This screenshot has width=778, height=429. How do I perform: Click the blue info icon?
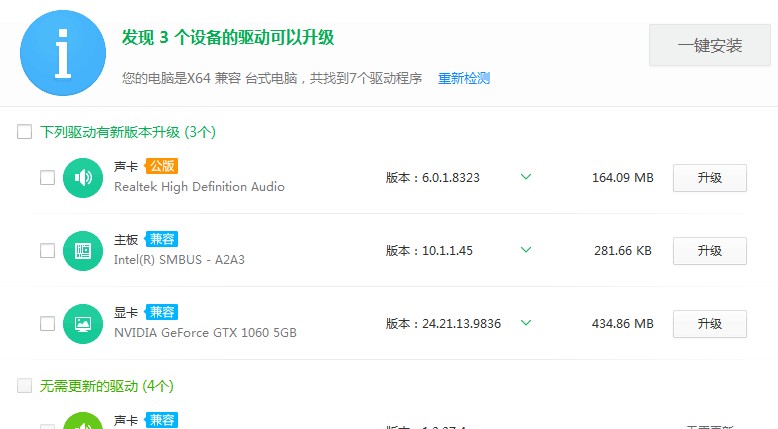(64, 54)
